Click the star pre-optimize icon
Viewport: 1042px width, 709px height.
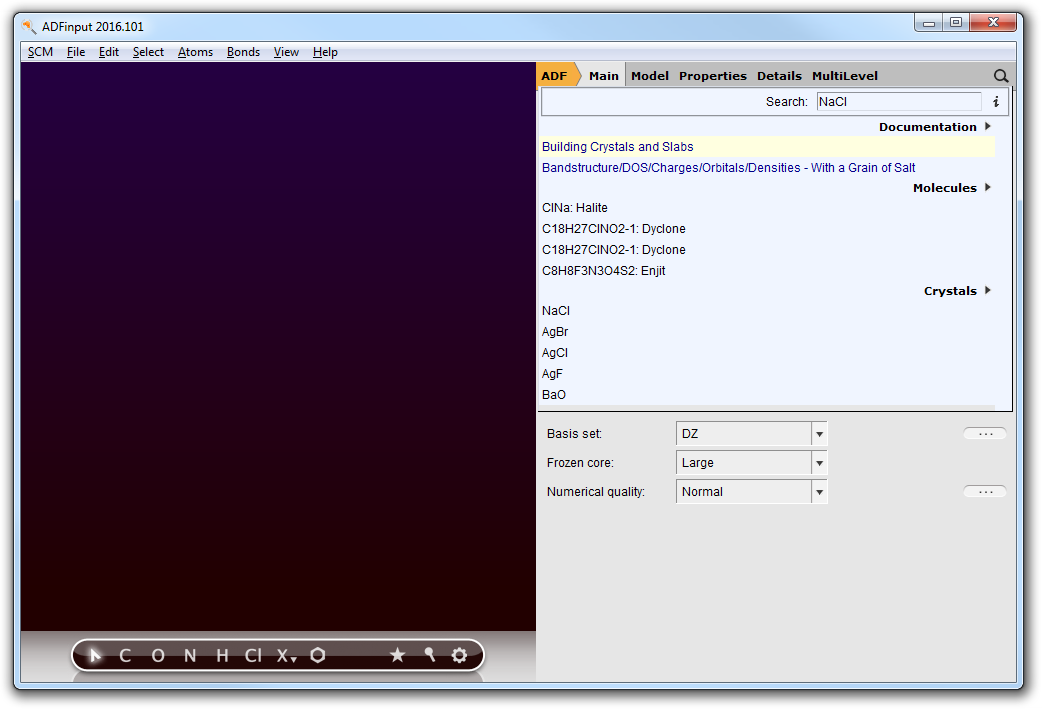(397, 655)
